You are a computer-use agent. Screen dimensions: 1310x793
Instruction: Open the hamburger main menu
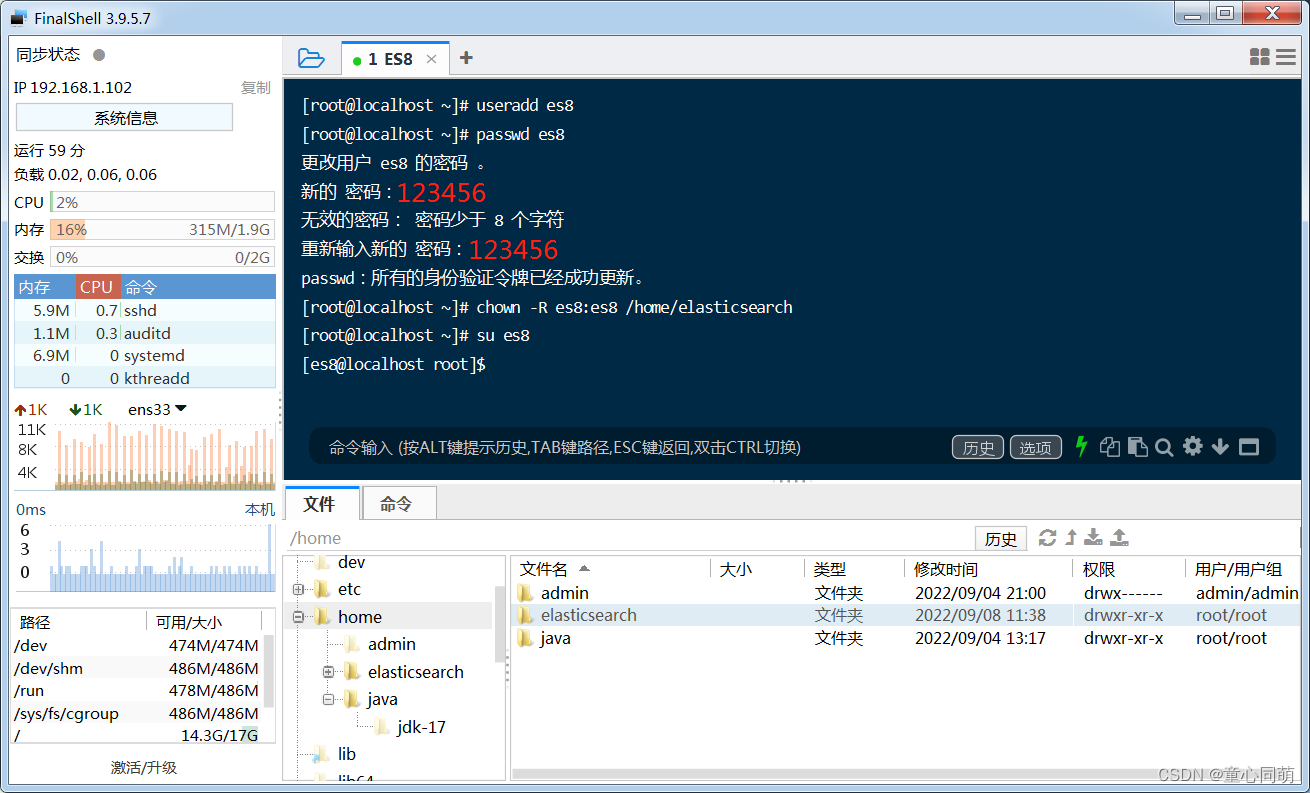1286,58
